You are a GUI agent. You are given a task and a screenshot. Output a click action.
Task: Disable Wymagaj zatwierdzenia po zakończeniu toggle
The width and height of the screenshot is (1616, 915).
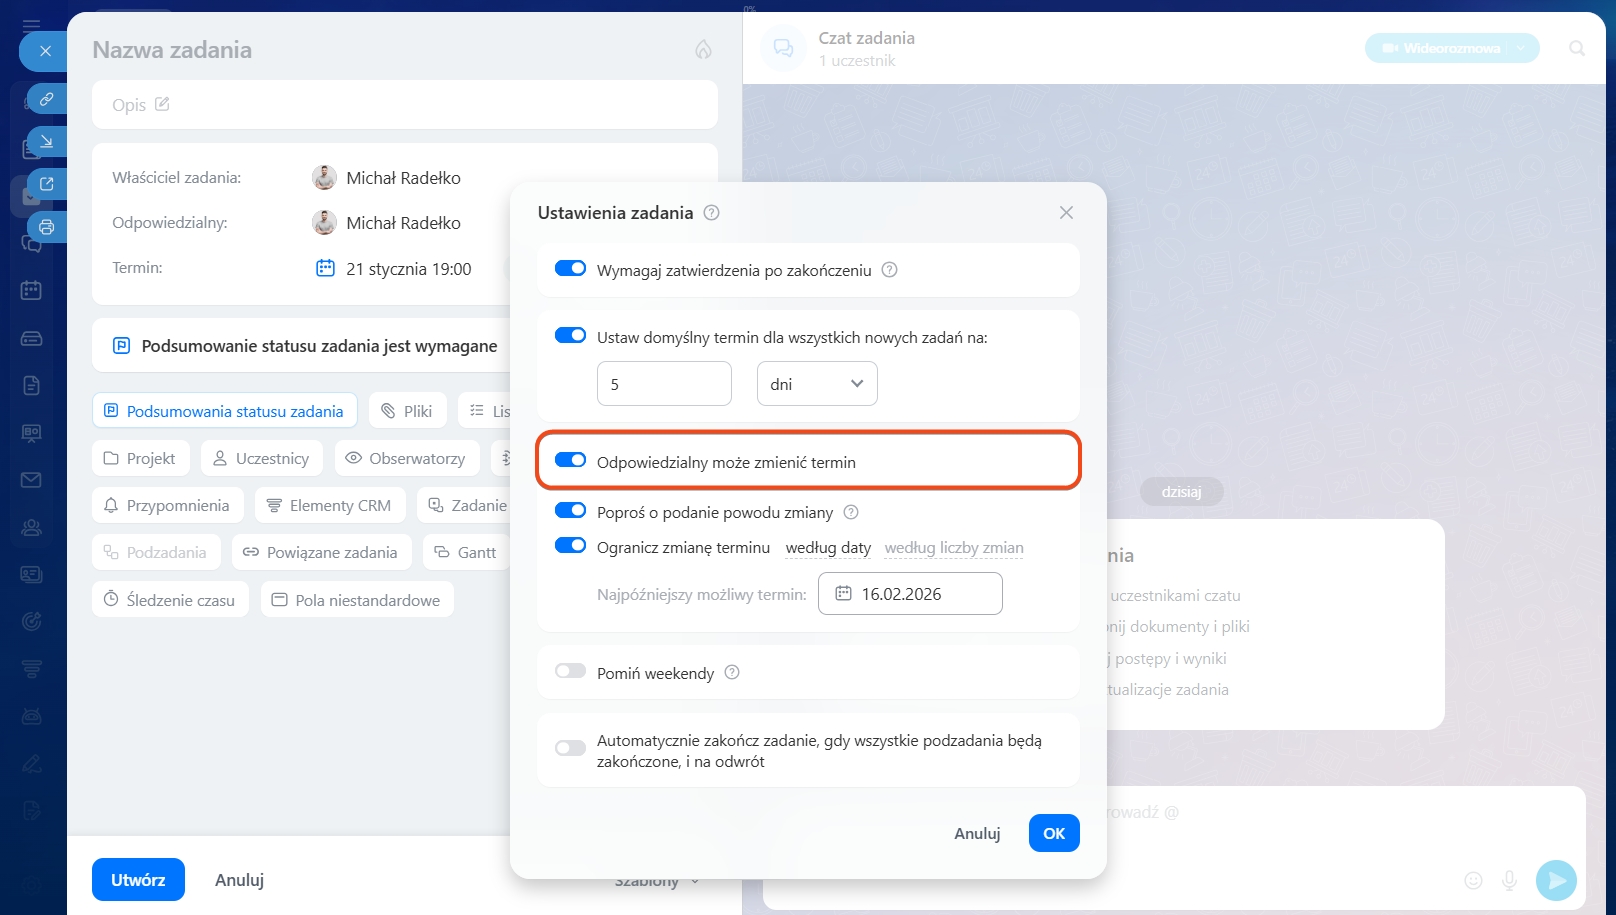click(570, 269)
